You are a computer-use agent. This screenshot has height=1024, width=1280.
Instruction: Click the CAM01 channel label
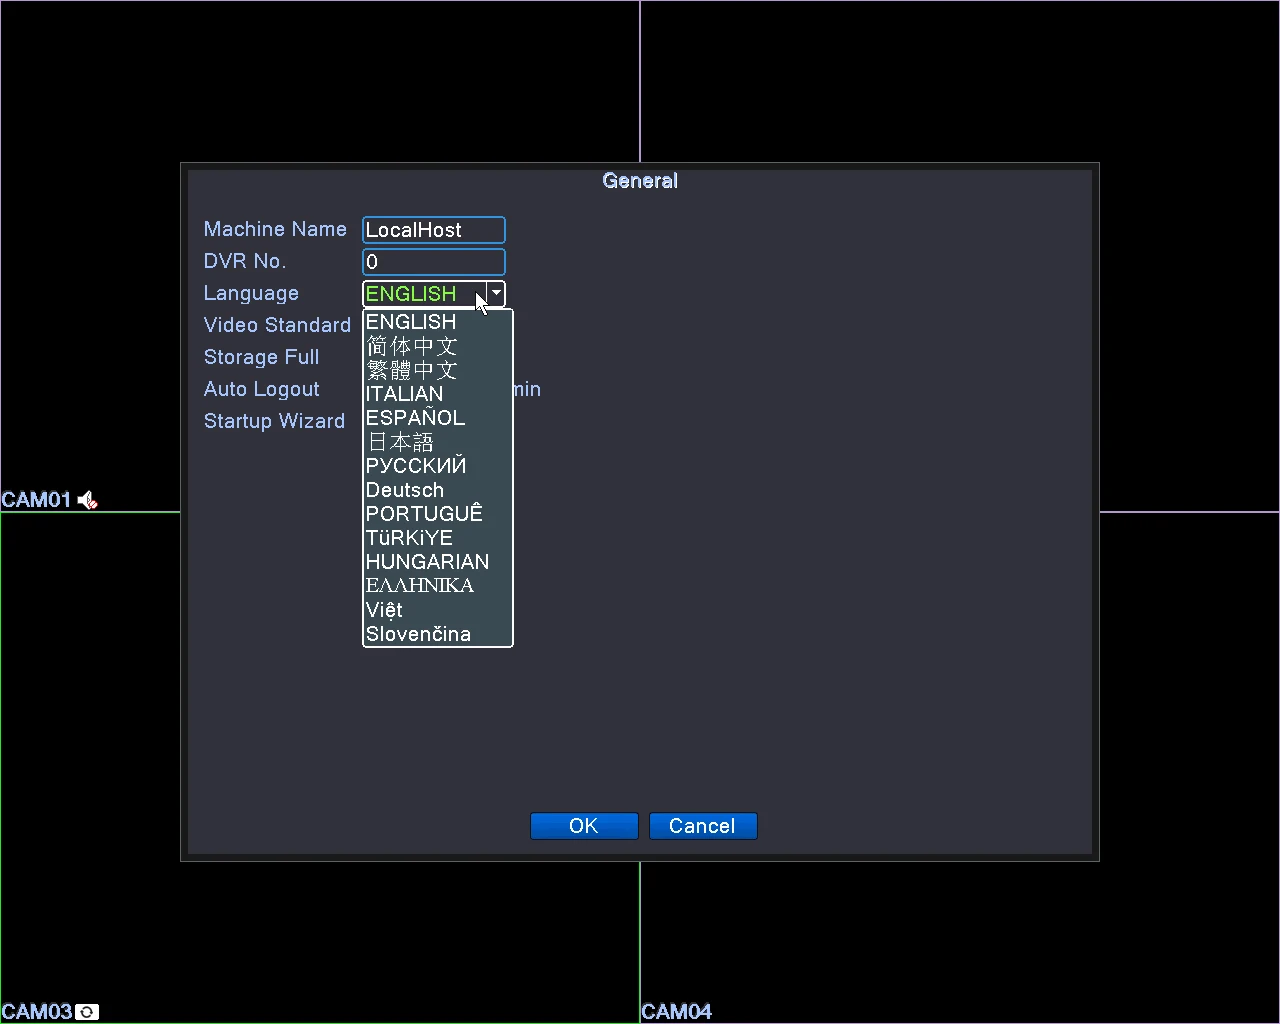[37, 500]
